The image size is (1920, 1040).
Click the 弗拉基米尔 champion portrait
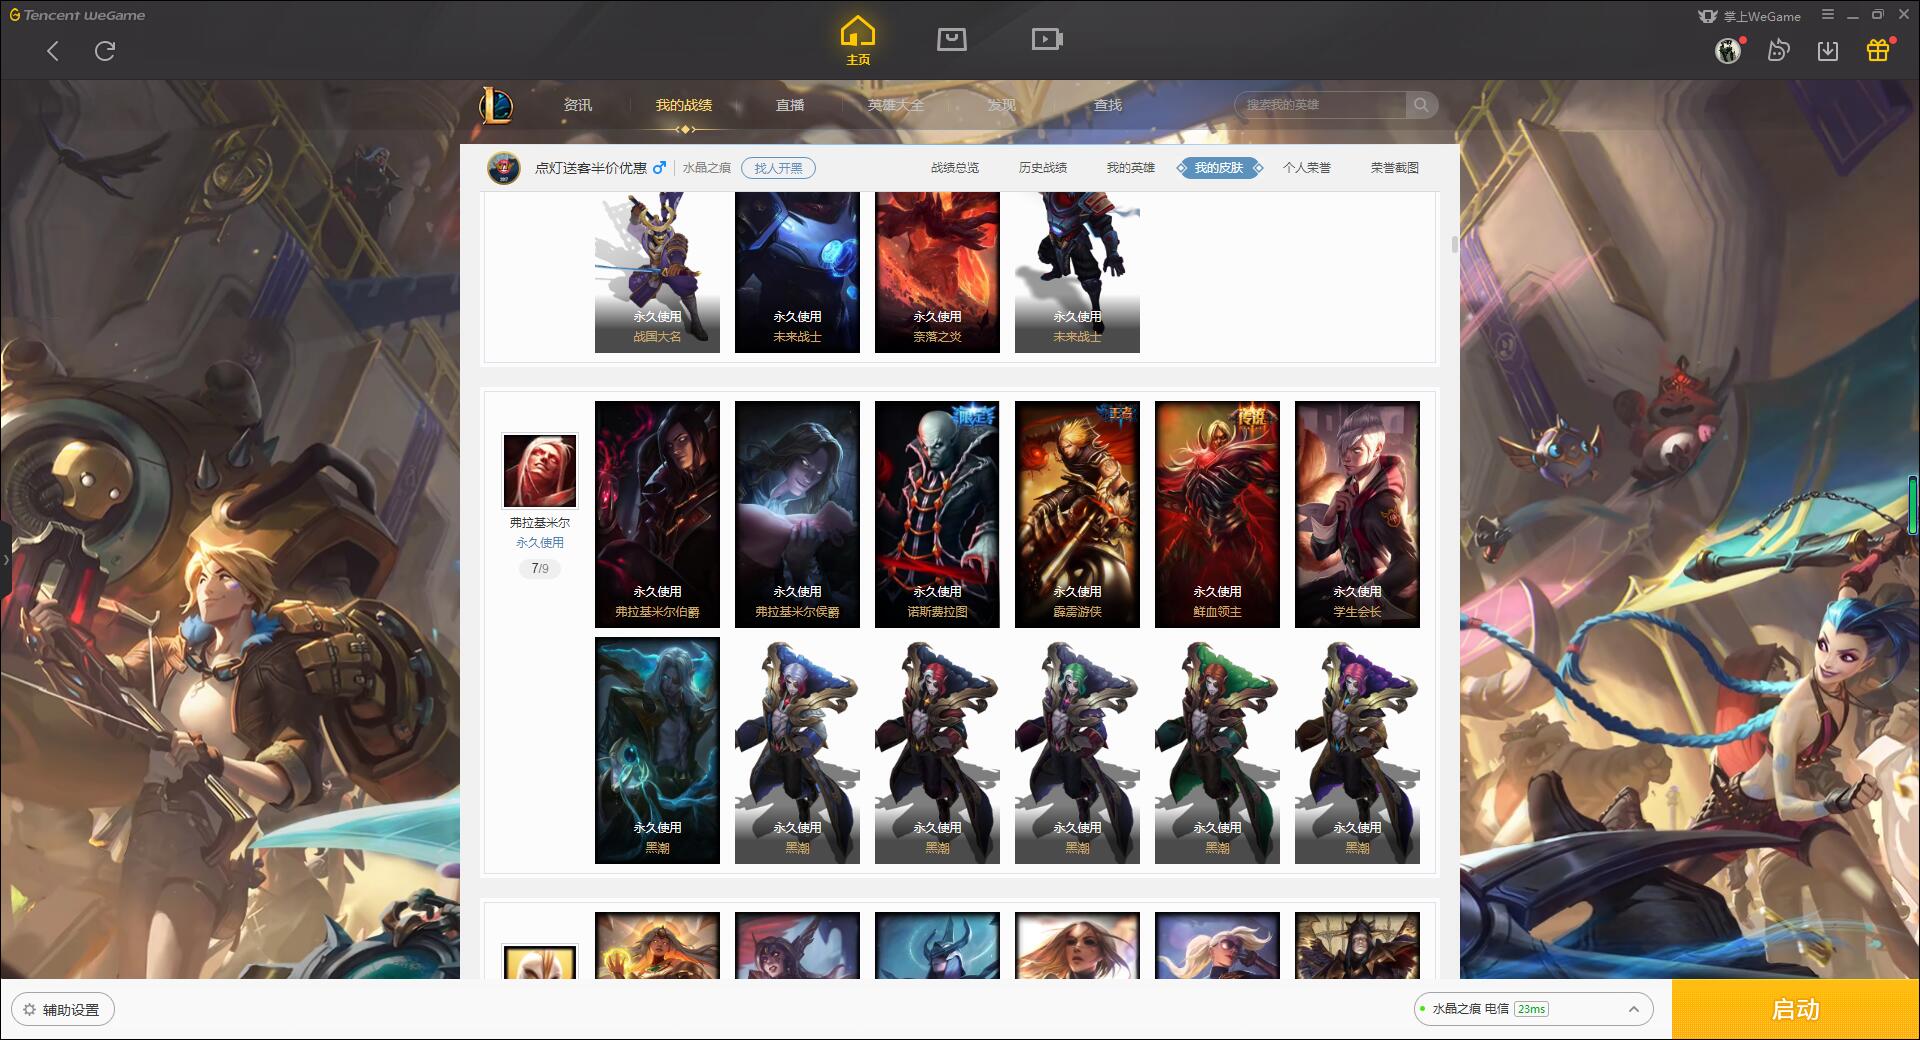(540, 471)
